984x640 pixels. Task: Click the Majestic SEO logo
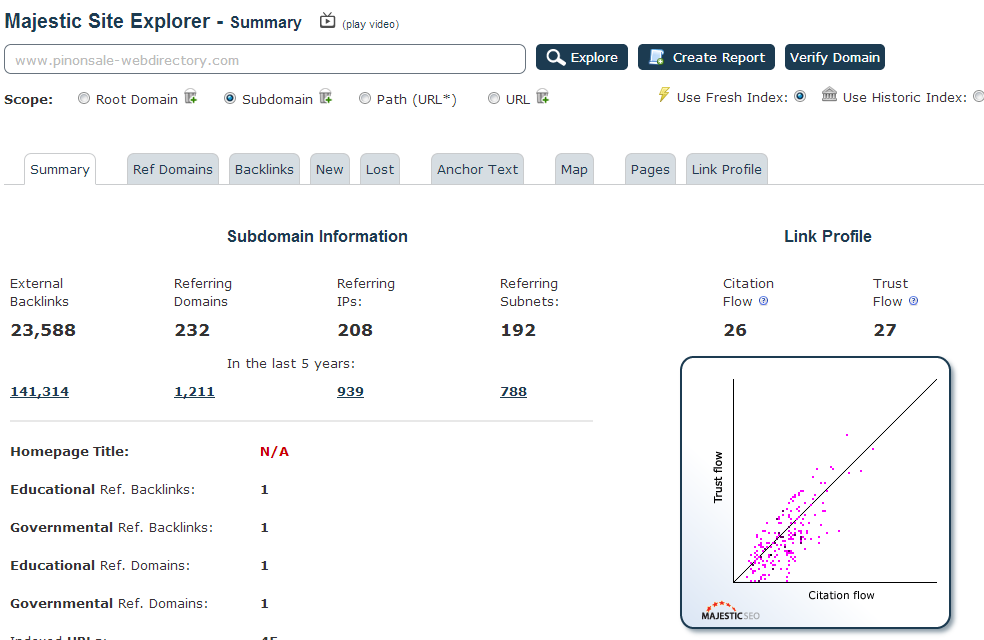point(730,612)
